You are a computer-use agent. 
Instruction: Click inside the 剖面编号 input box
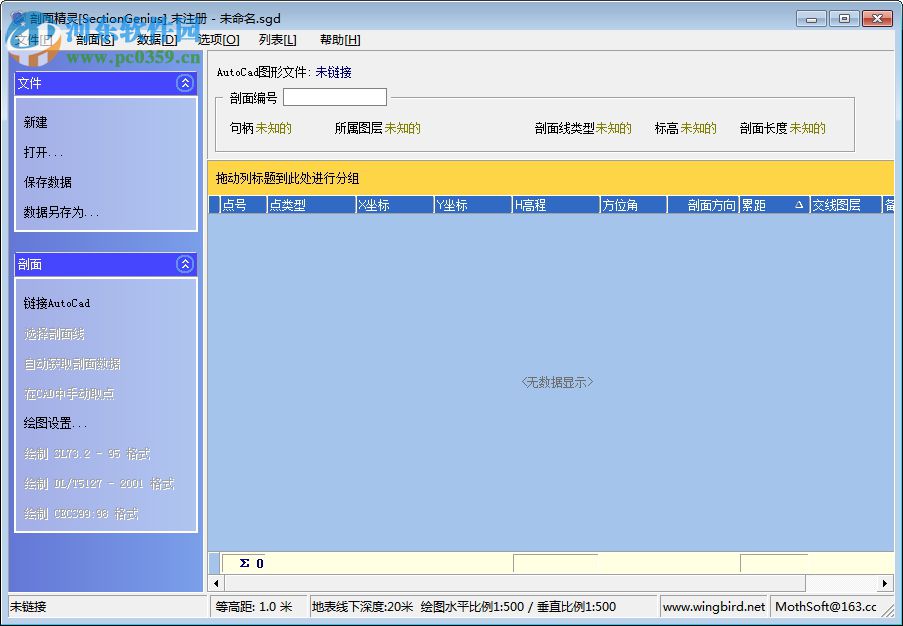coord(334,97)
